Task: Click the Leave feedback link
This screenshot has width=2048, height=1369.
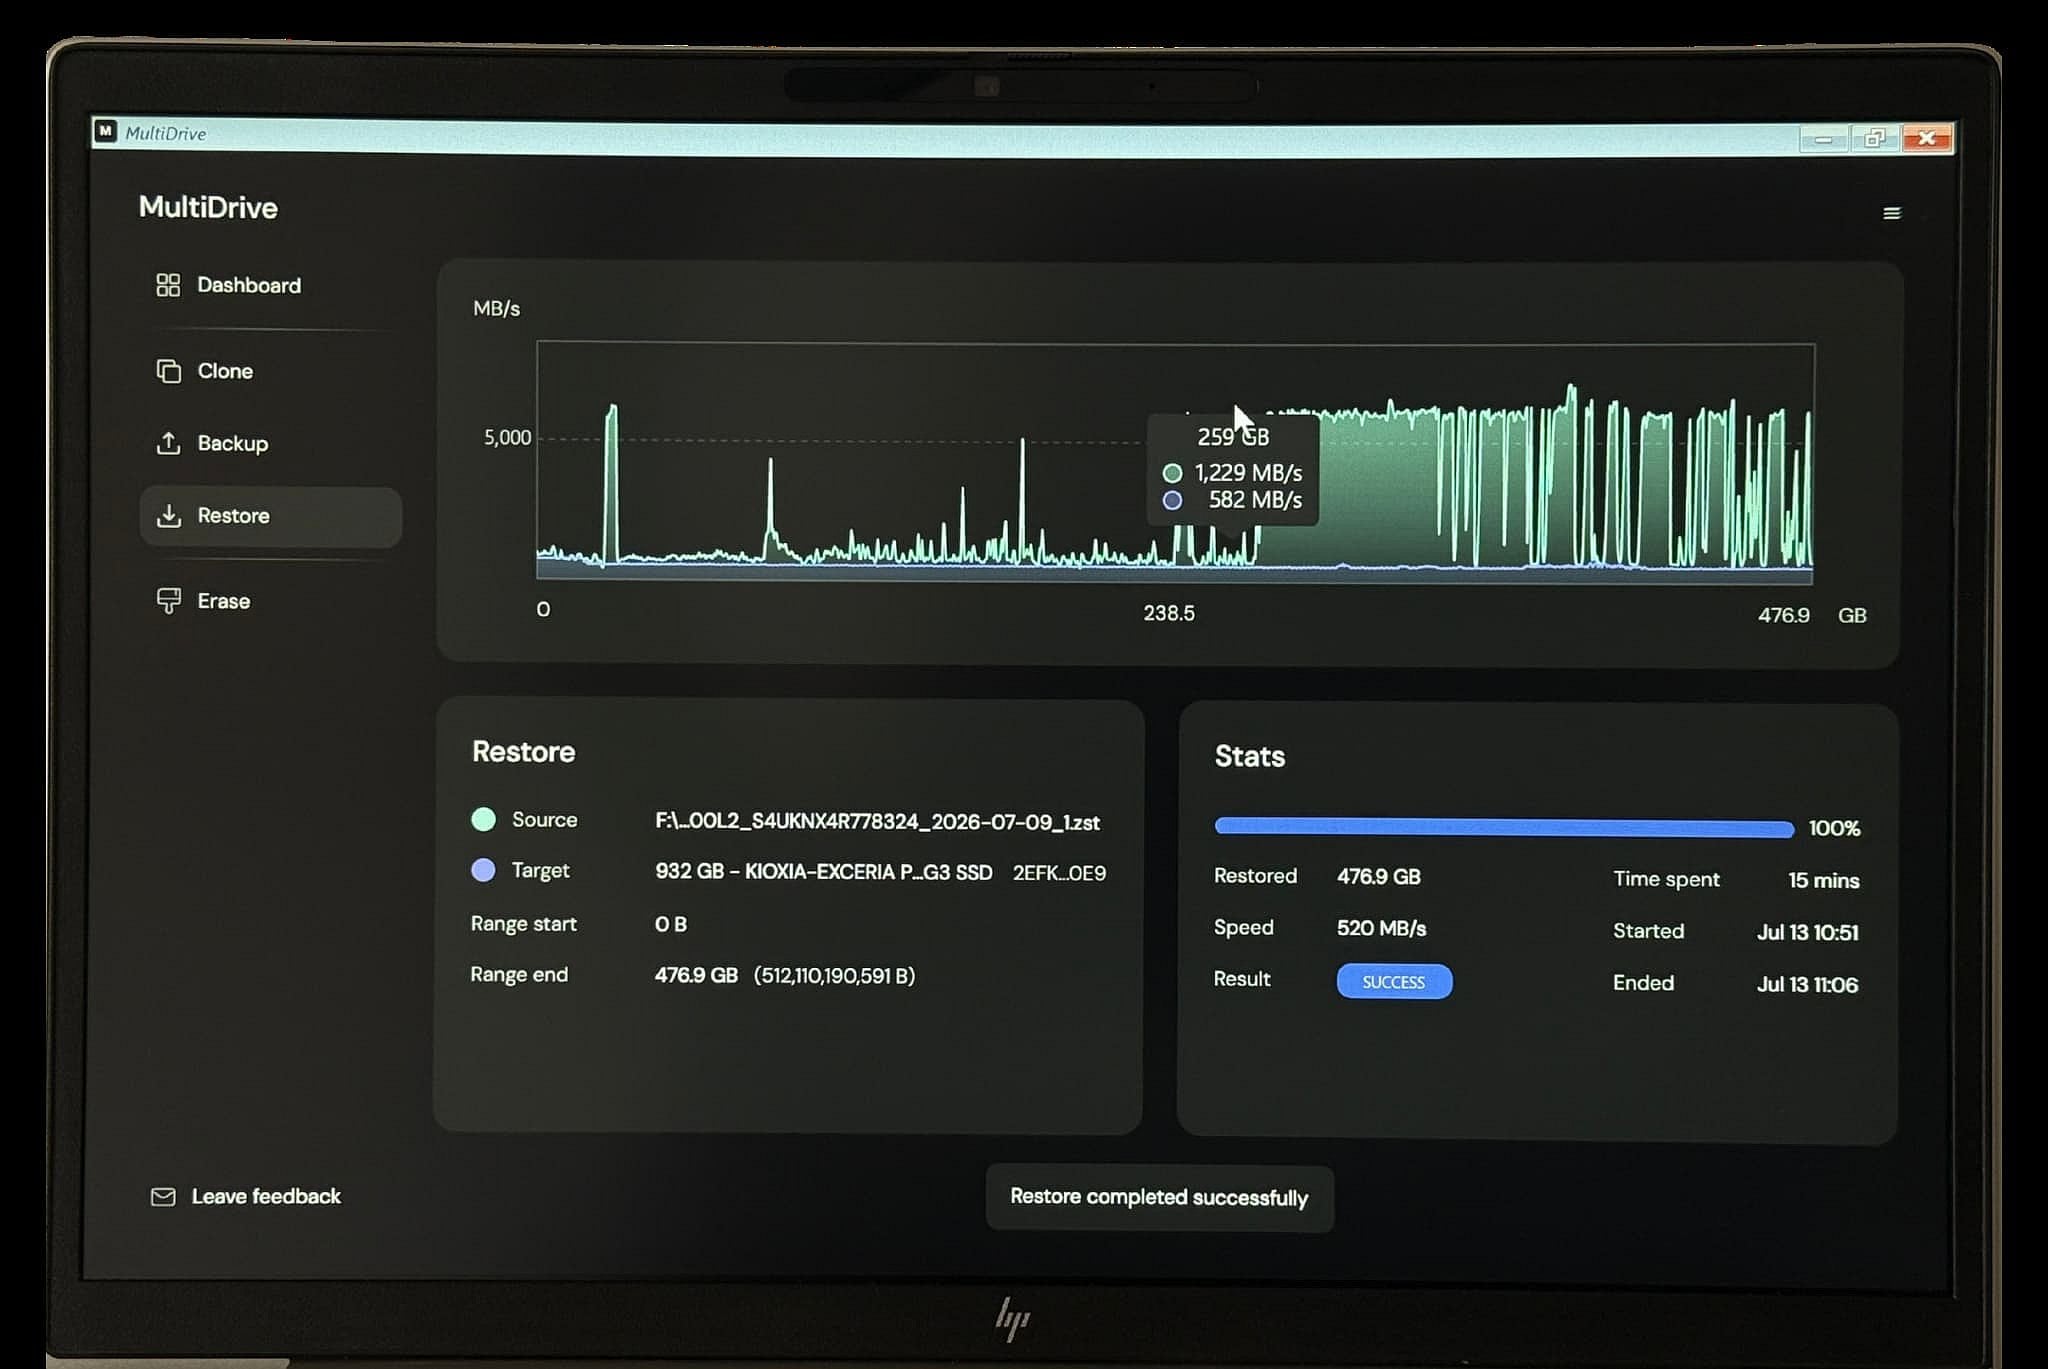Action: tap(266, 1196)
